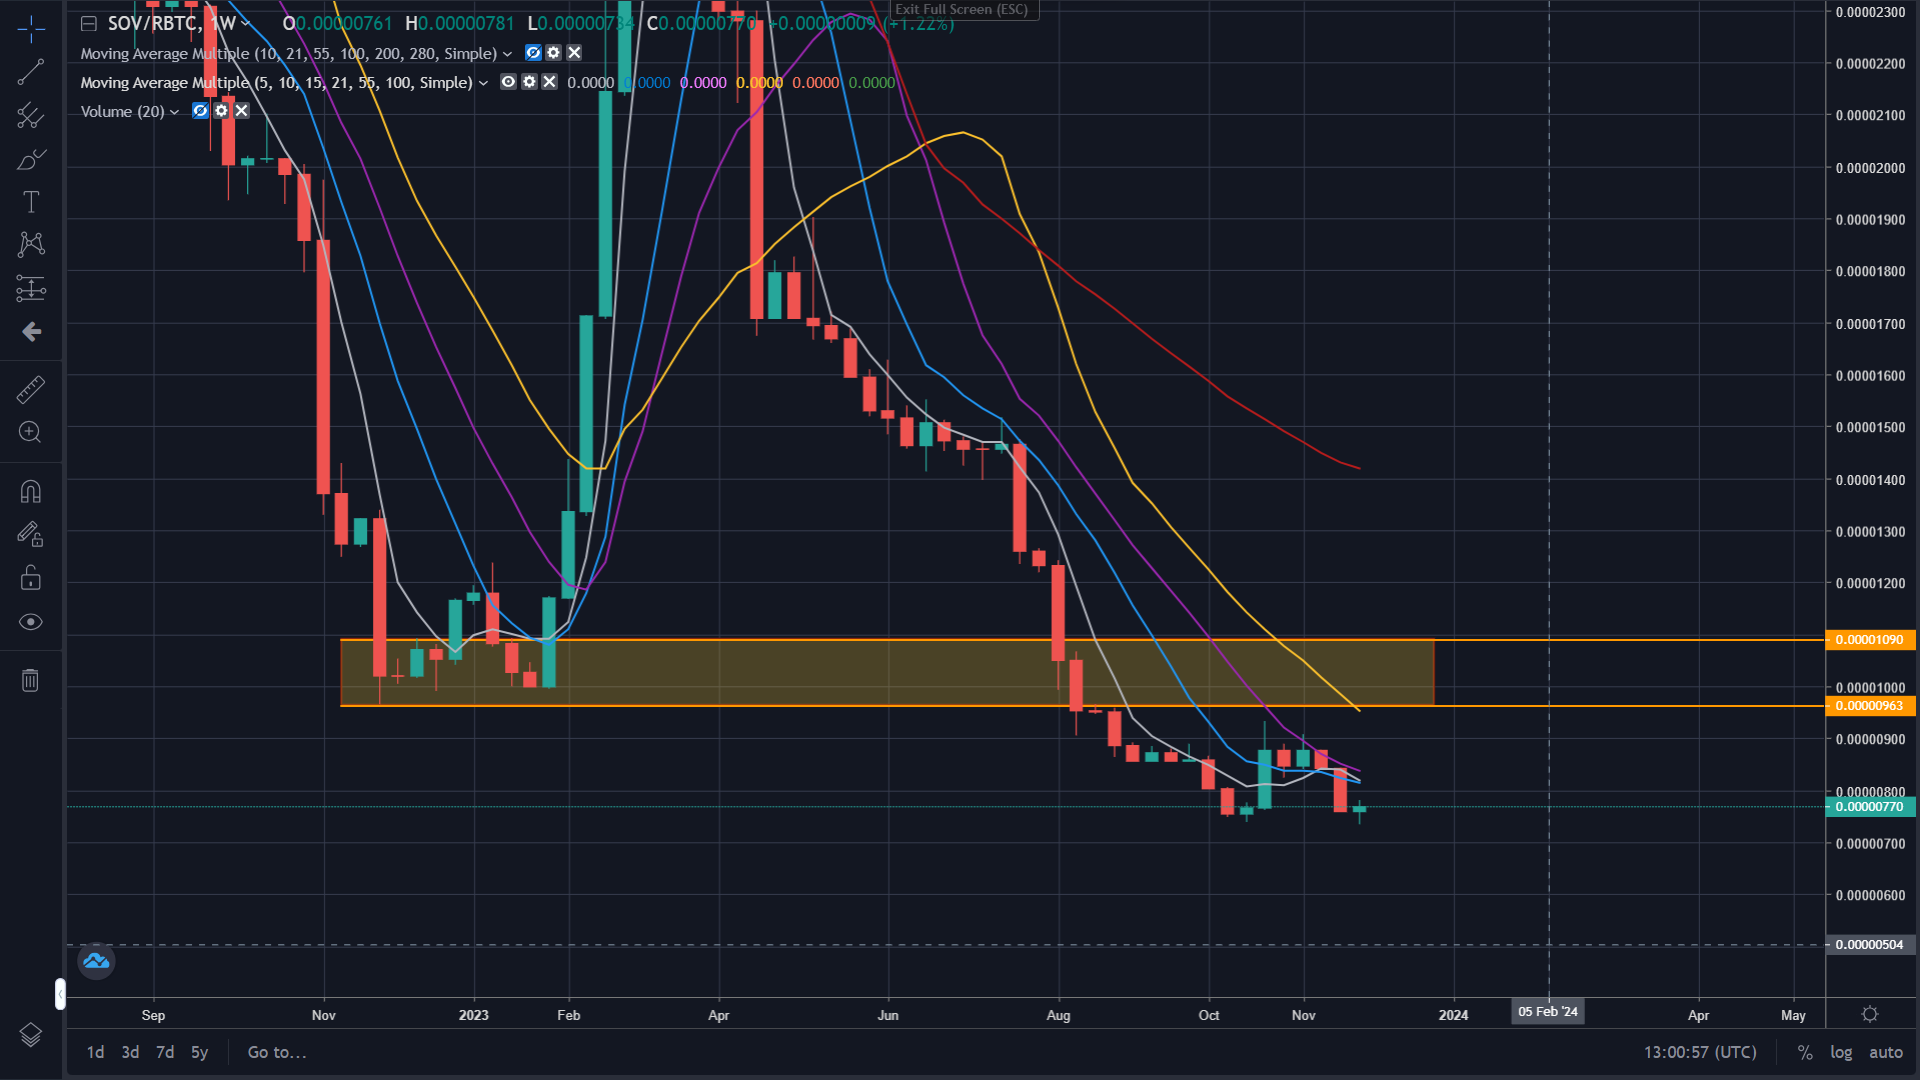1920x1080 pixels.
Task: Open settings for Moving Average (5, 10, 15) indicator
Action: point(529,82)
